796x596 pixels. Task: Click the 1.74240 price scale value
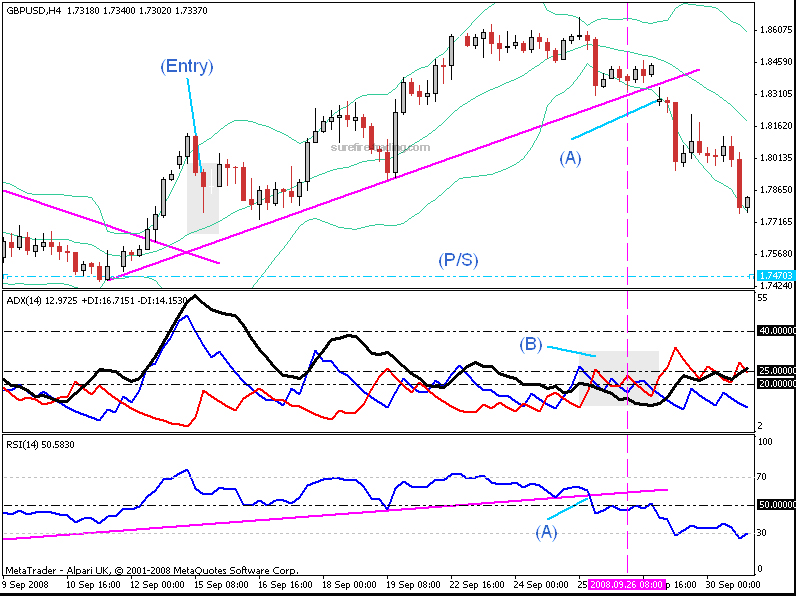[776, 285]
